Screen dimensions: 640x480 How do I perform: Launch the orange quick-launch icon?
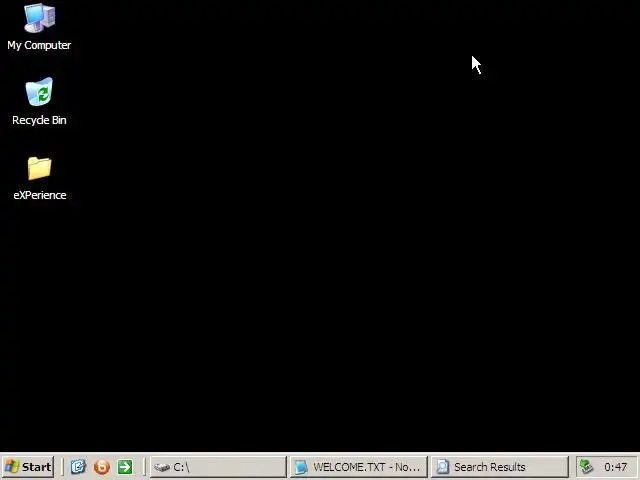coord(102,467)
